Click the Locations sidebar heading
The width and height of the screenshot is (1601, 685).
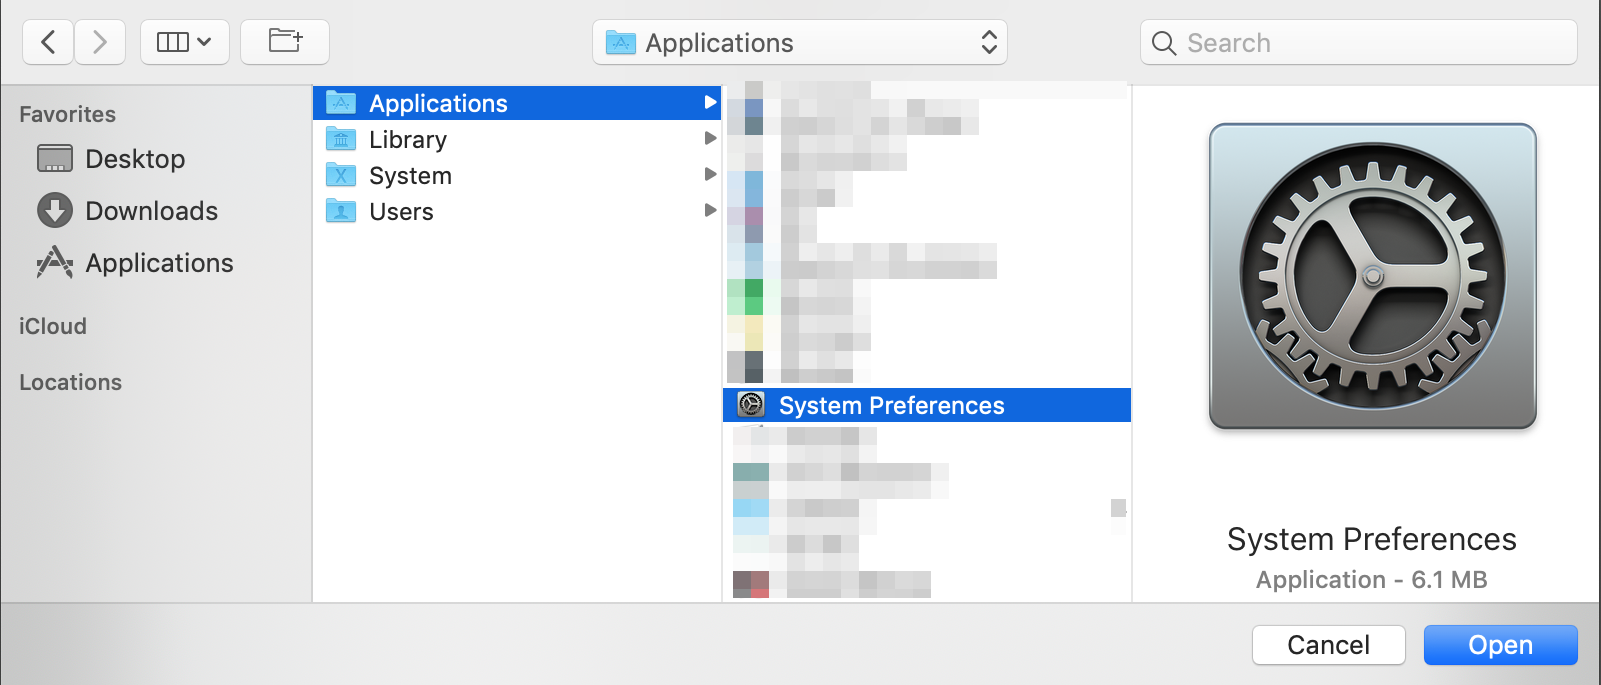tap(70, 382)
